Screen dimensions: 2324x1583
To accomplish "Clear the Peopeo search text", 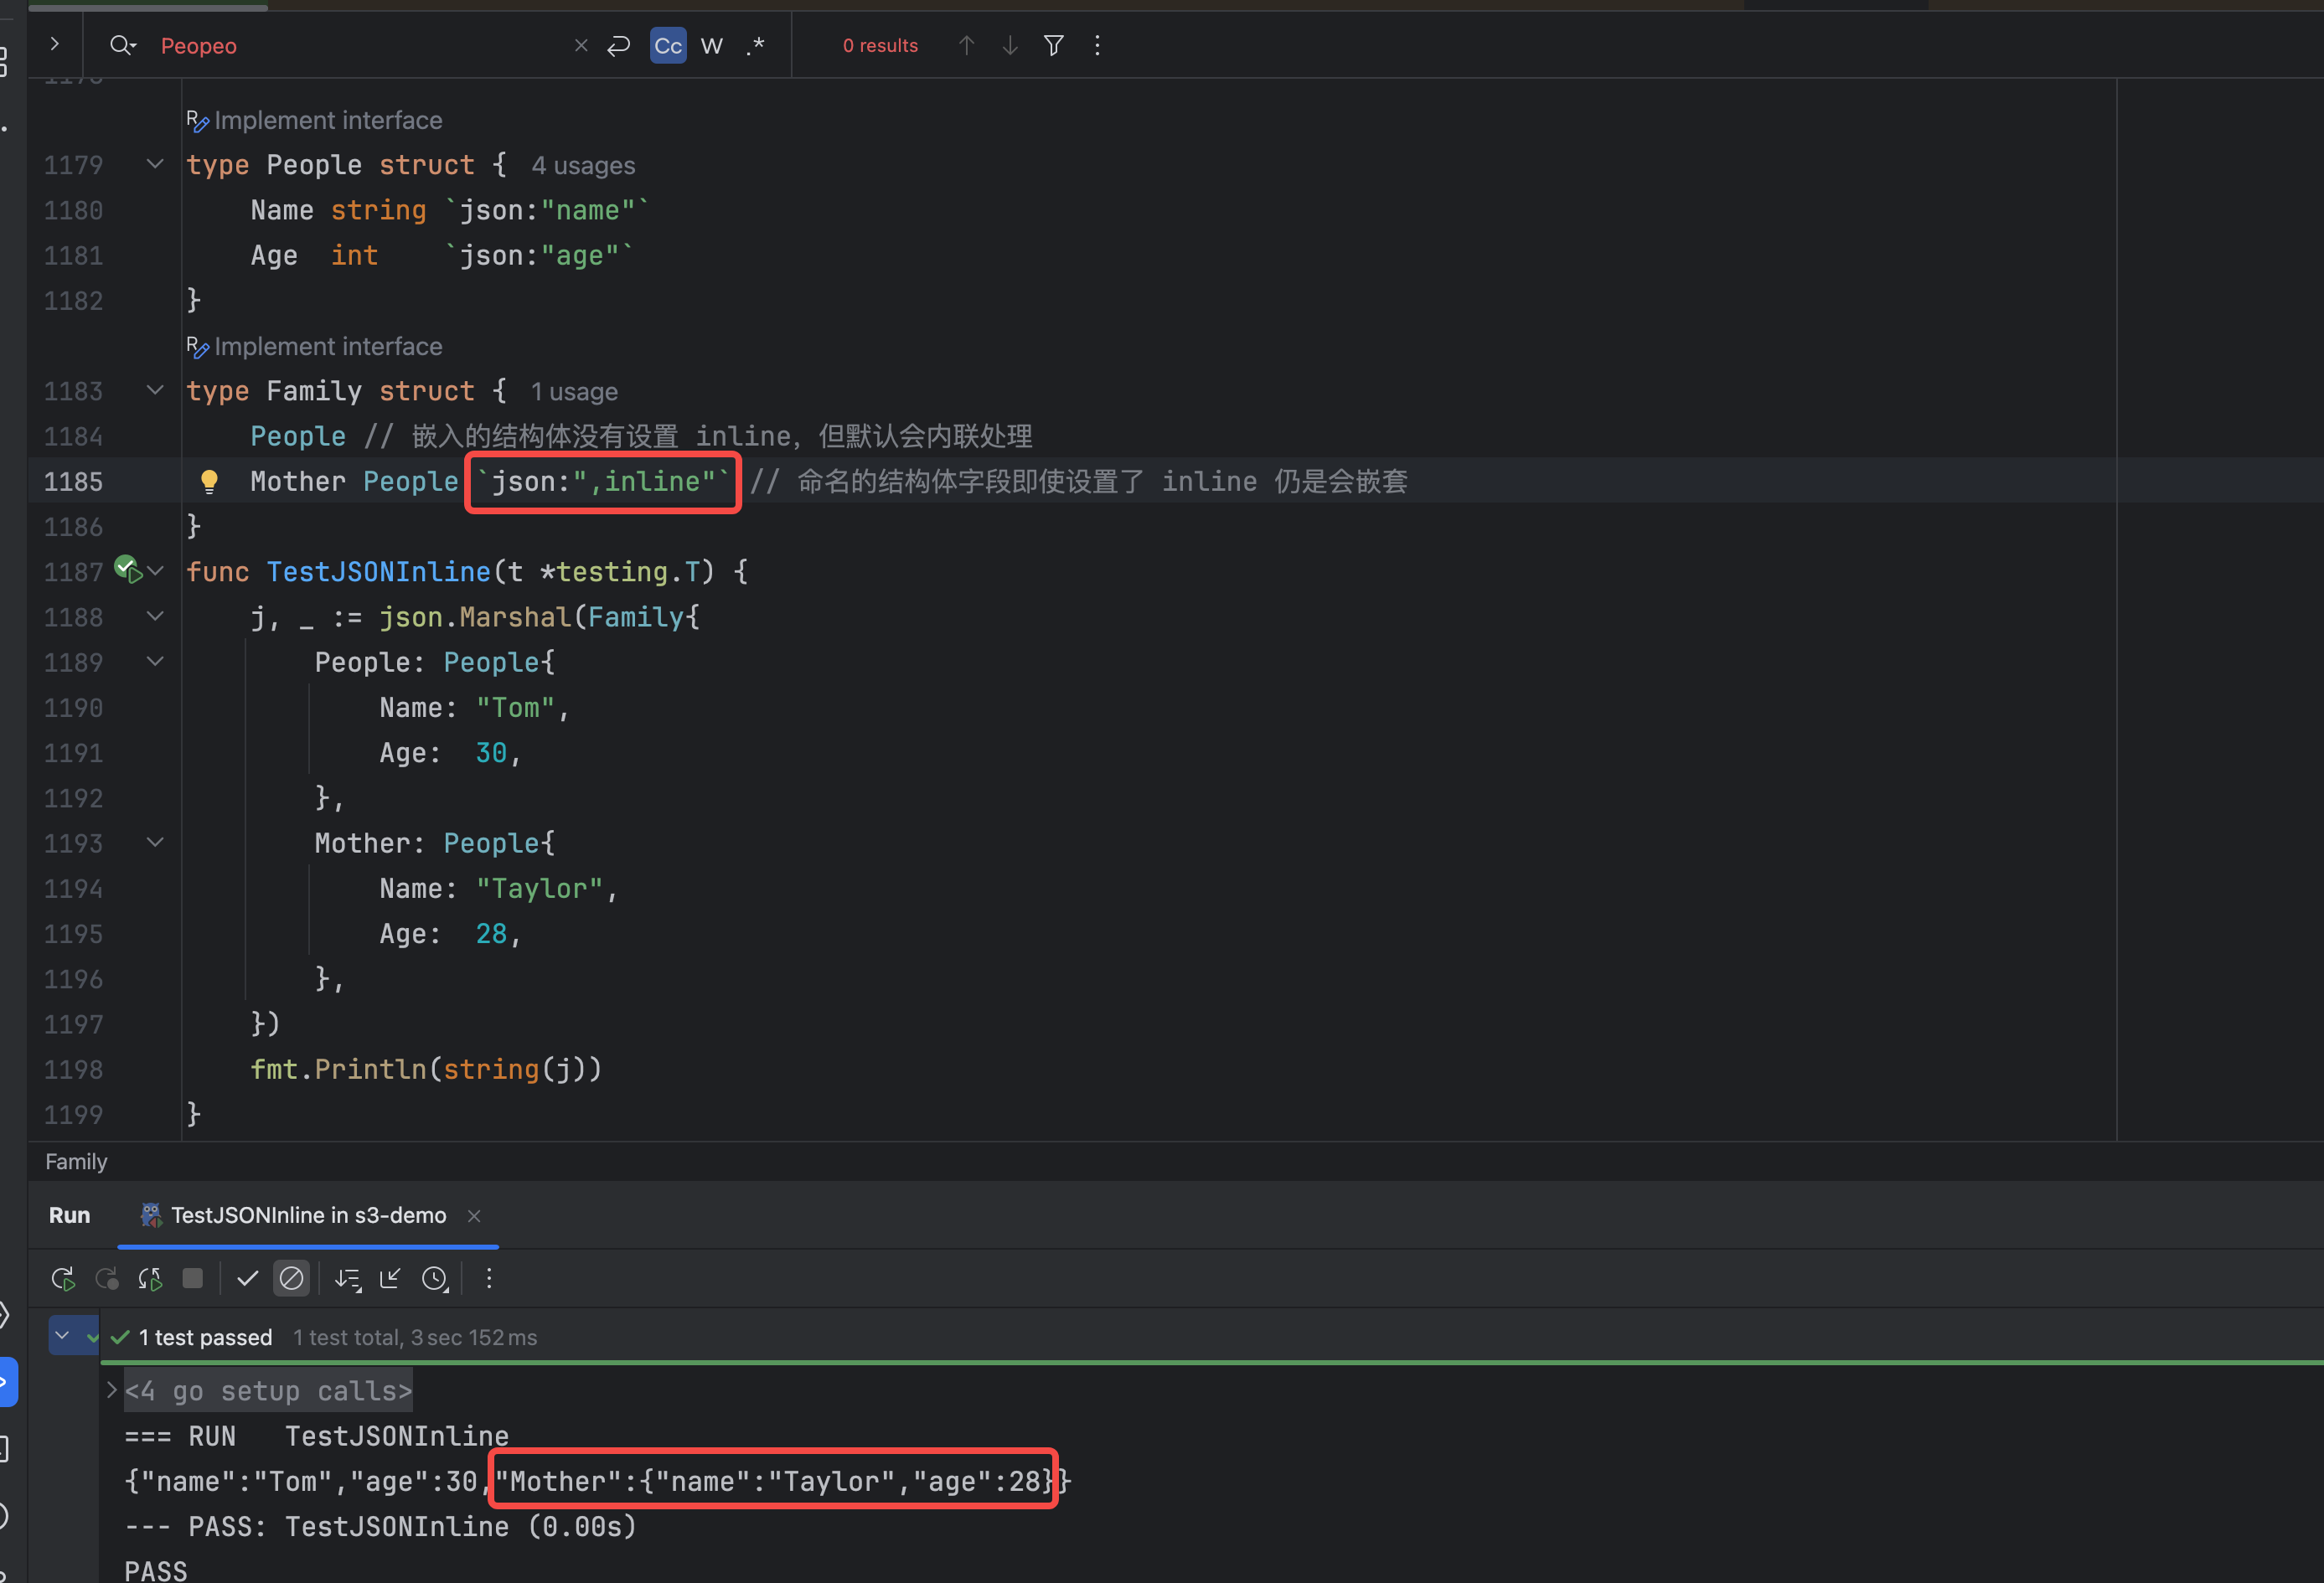I will [581, 45].
